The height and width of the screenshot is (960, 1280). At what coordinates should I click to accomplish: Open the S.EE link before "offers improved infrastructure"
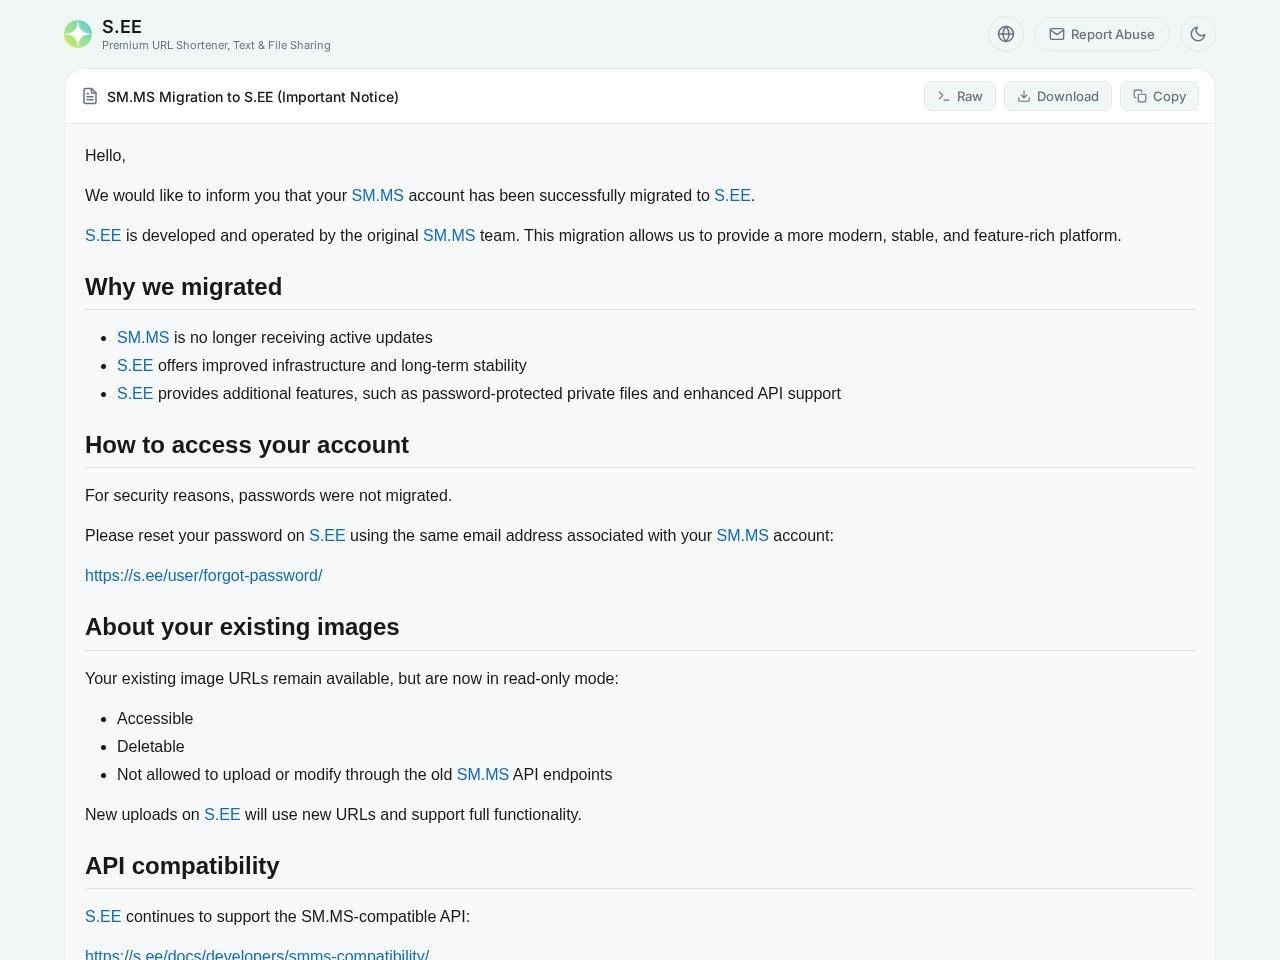coord(135,366)
